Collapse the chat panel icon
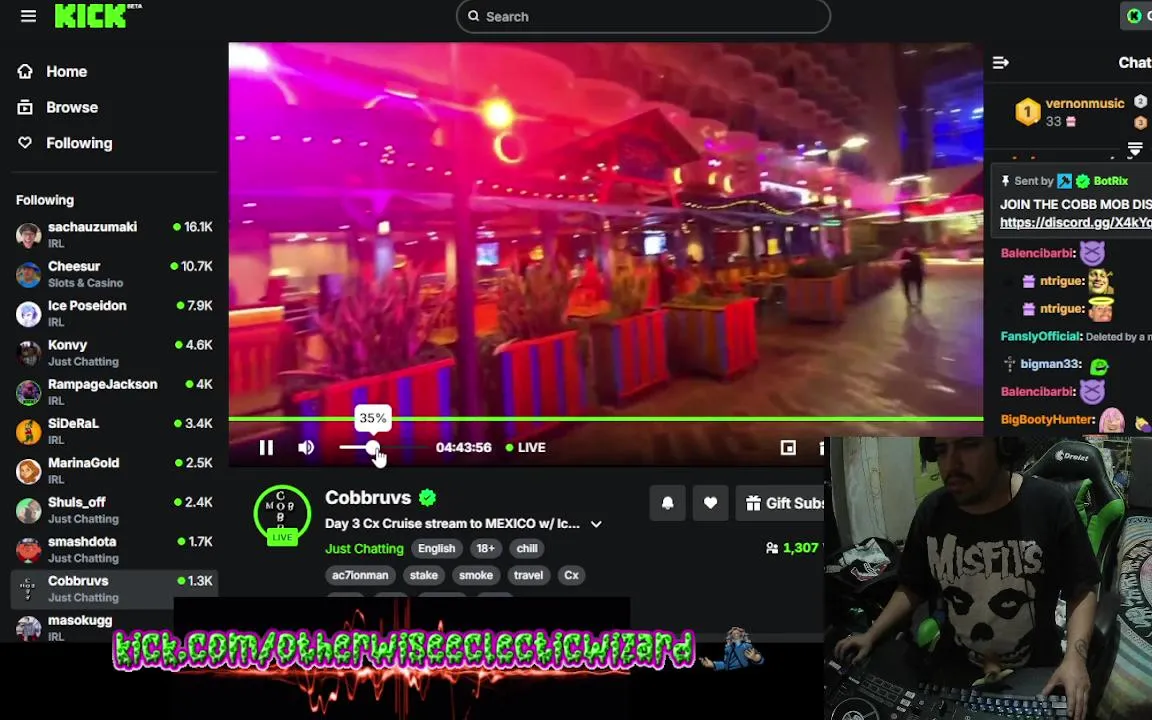1152x720 pixels. [1001, 62]
